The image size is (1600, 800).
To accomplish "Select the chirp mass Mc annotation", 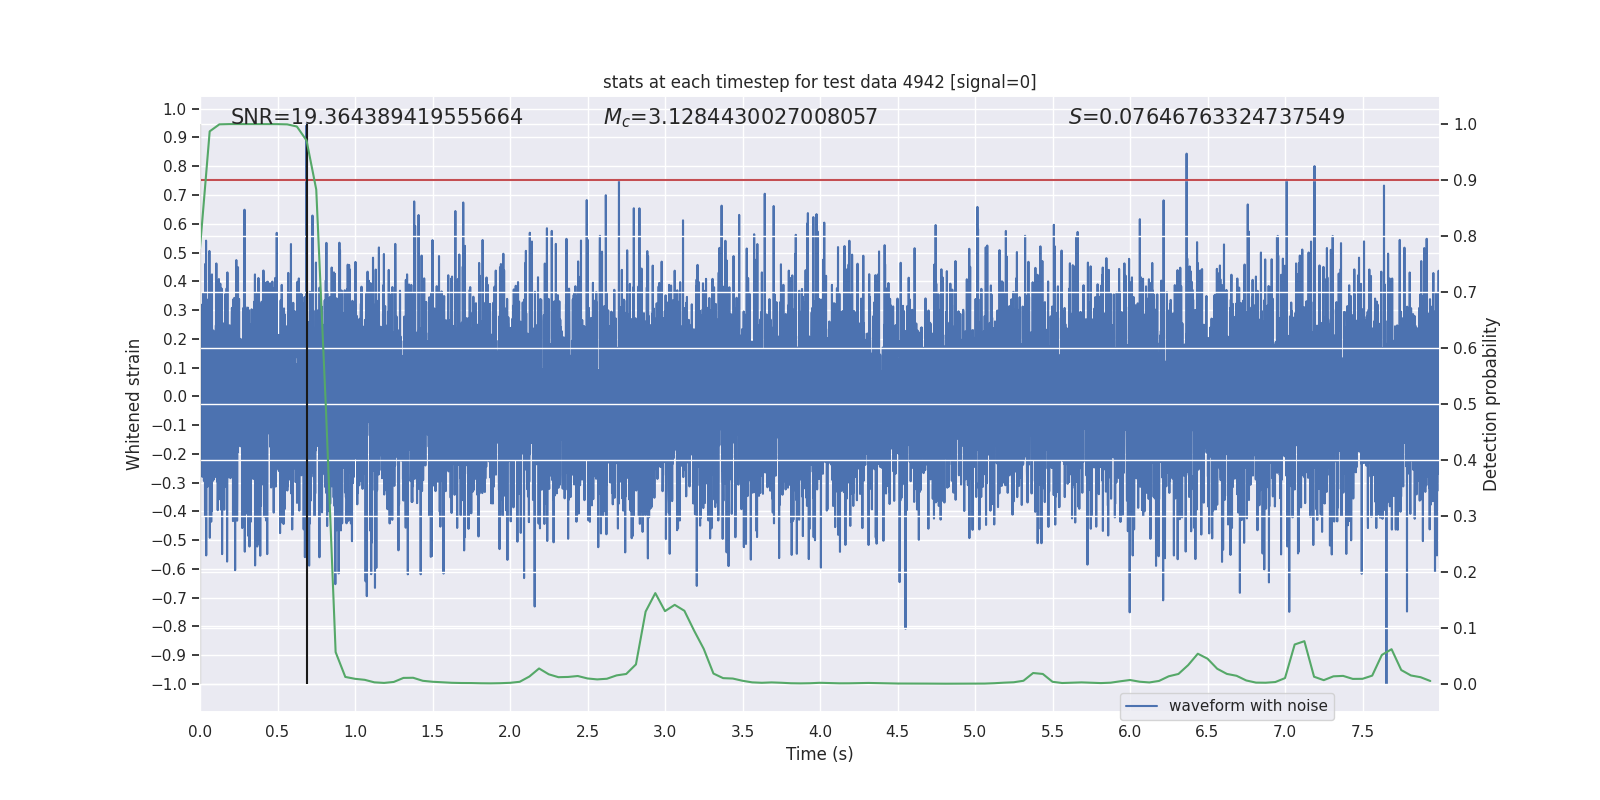I will point(740,117).
